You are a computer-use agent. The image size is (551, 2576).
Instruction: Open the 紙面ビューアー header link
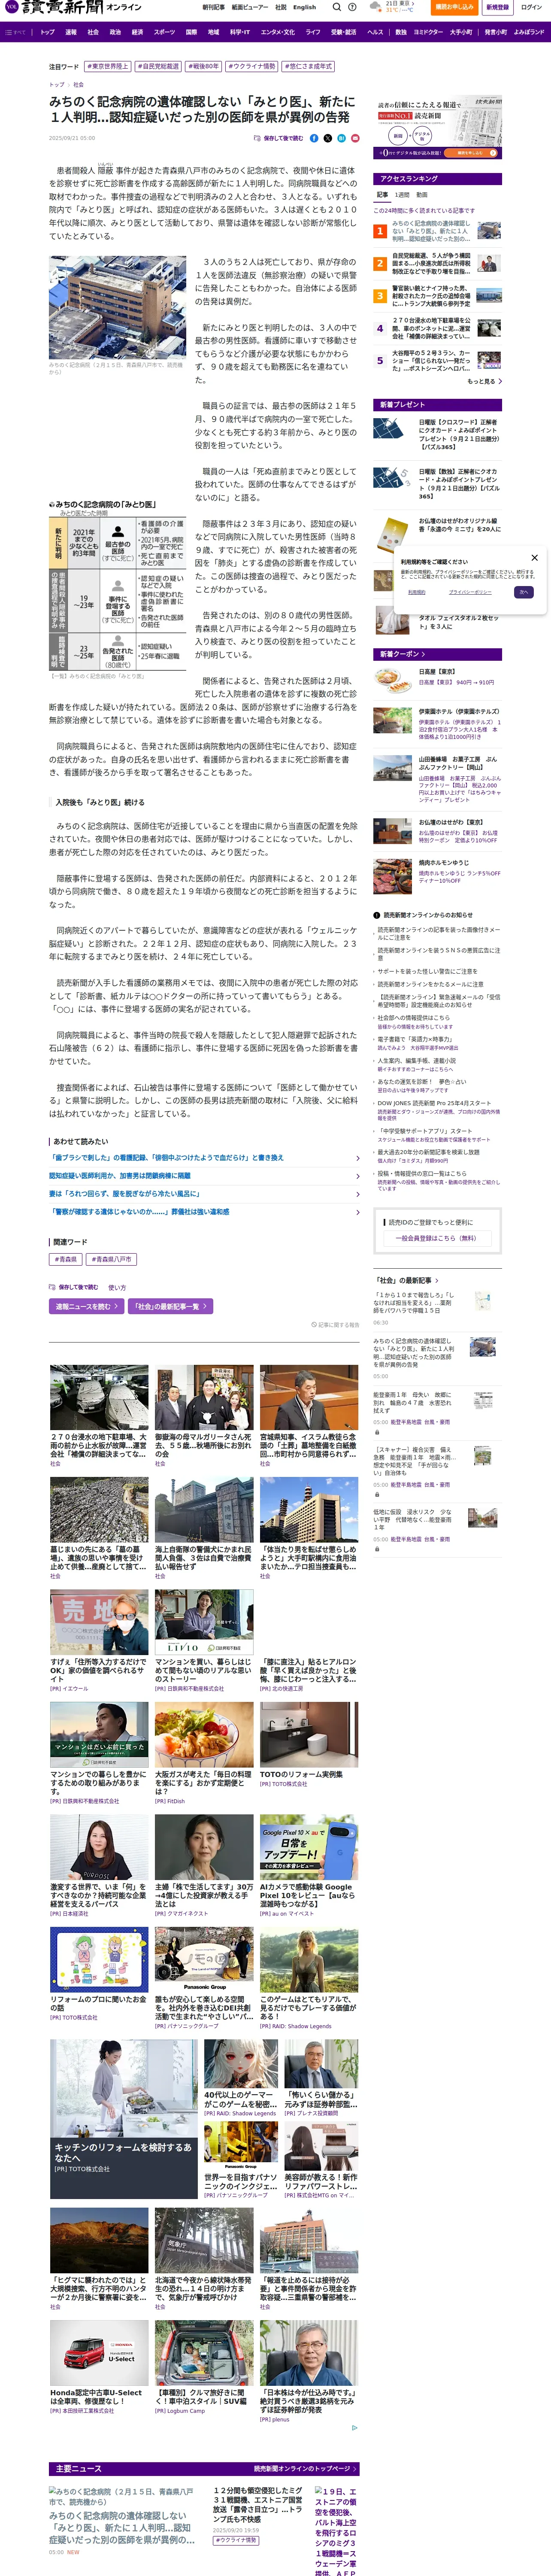[250, 7]
